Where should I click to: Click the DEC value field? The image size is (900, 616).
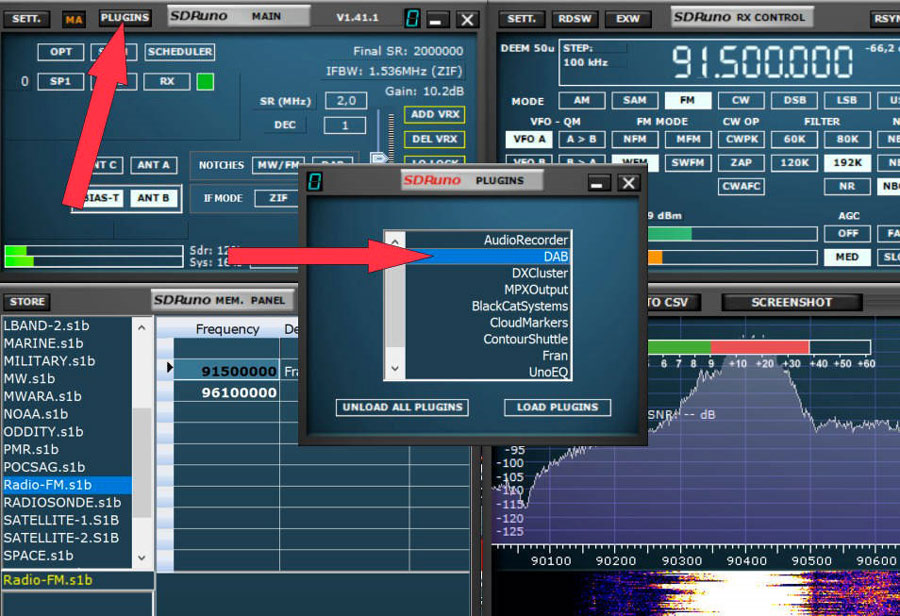coord(344,125)
